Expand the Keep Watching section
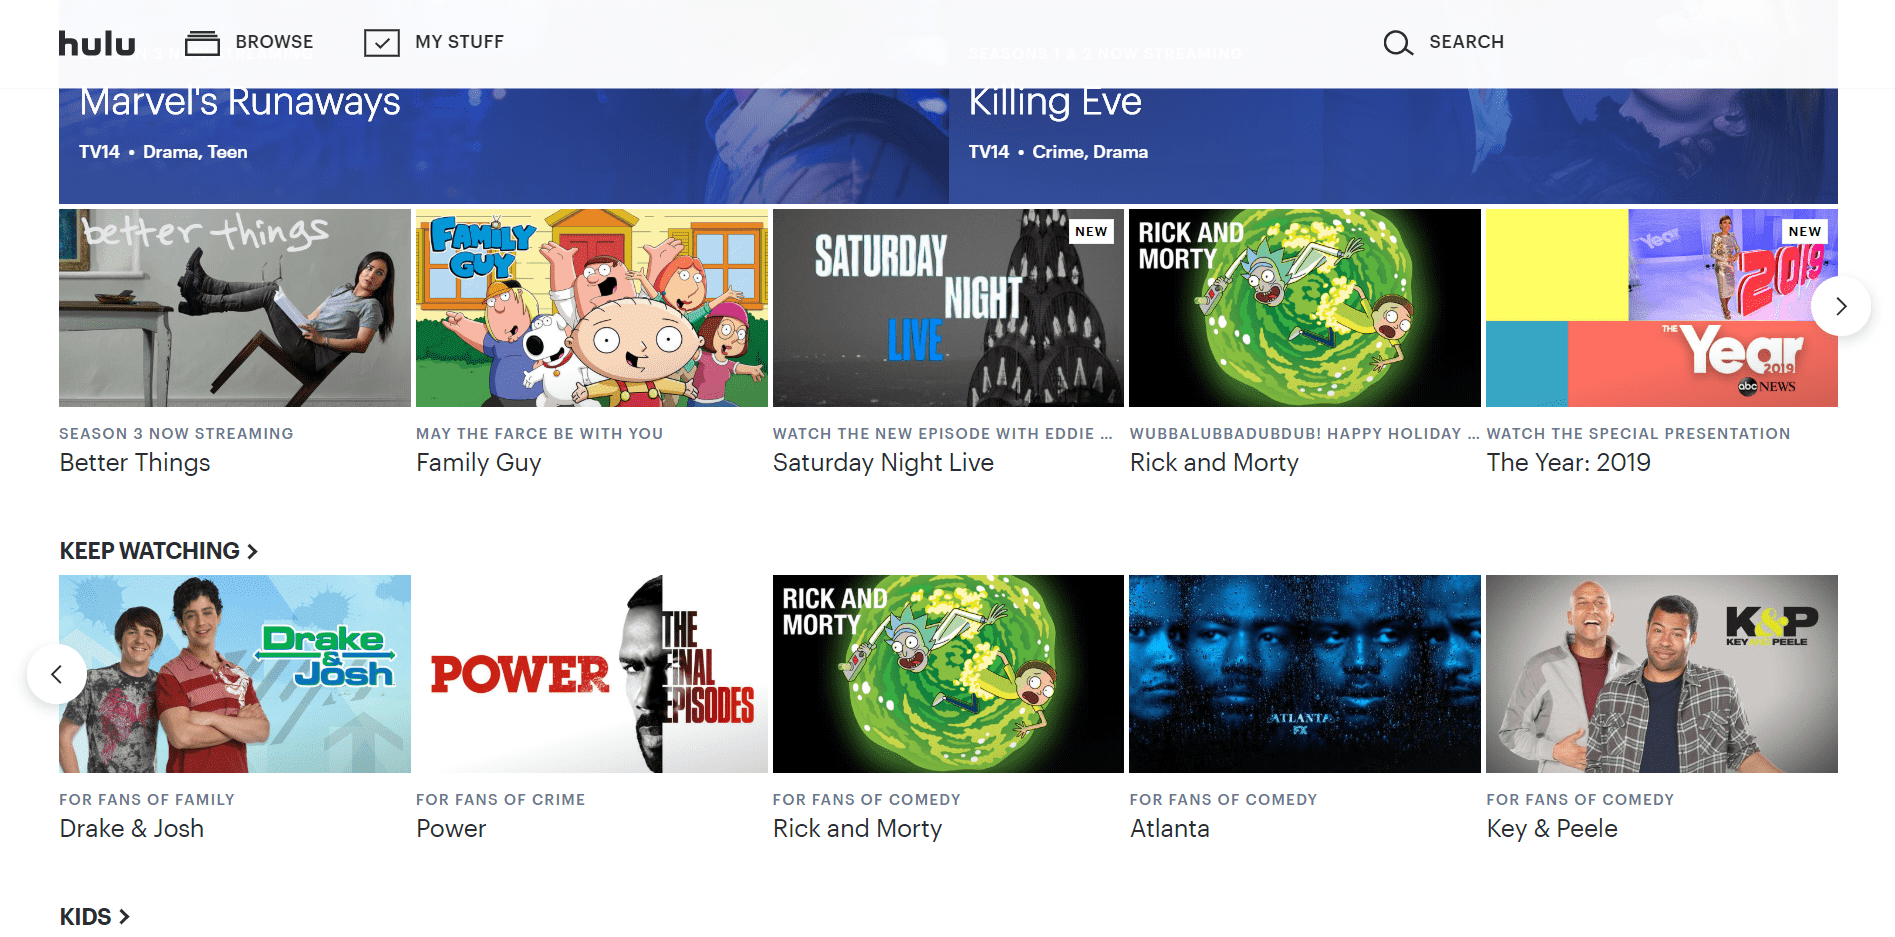 (x=159, y=551)
